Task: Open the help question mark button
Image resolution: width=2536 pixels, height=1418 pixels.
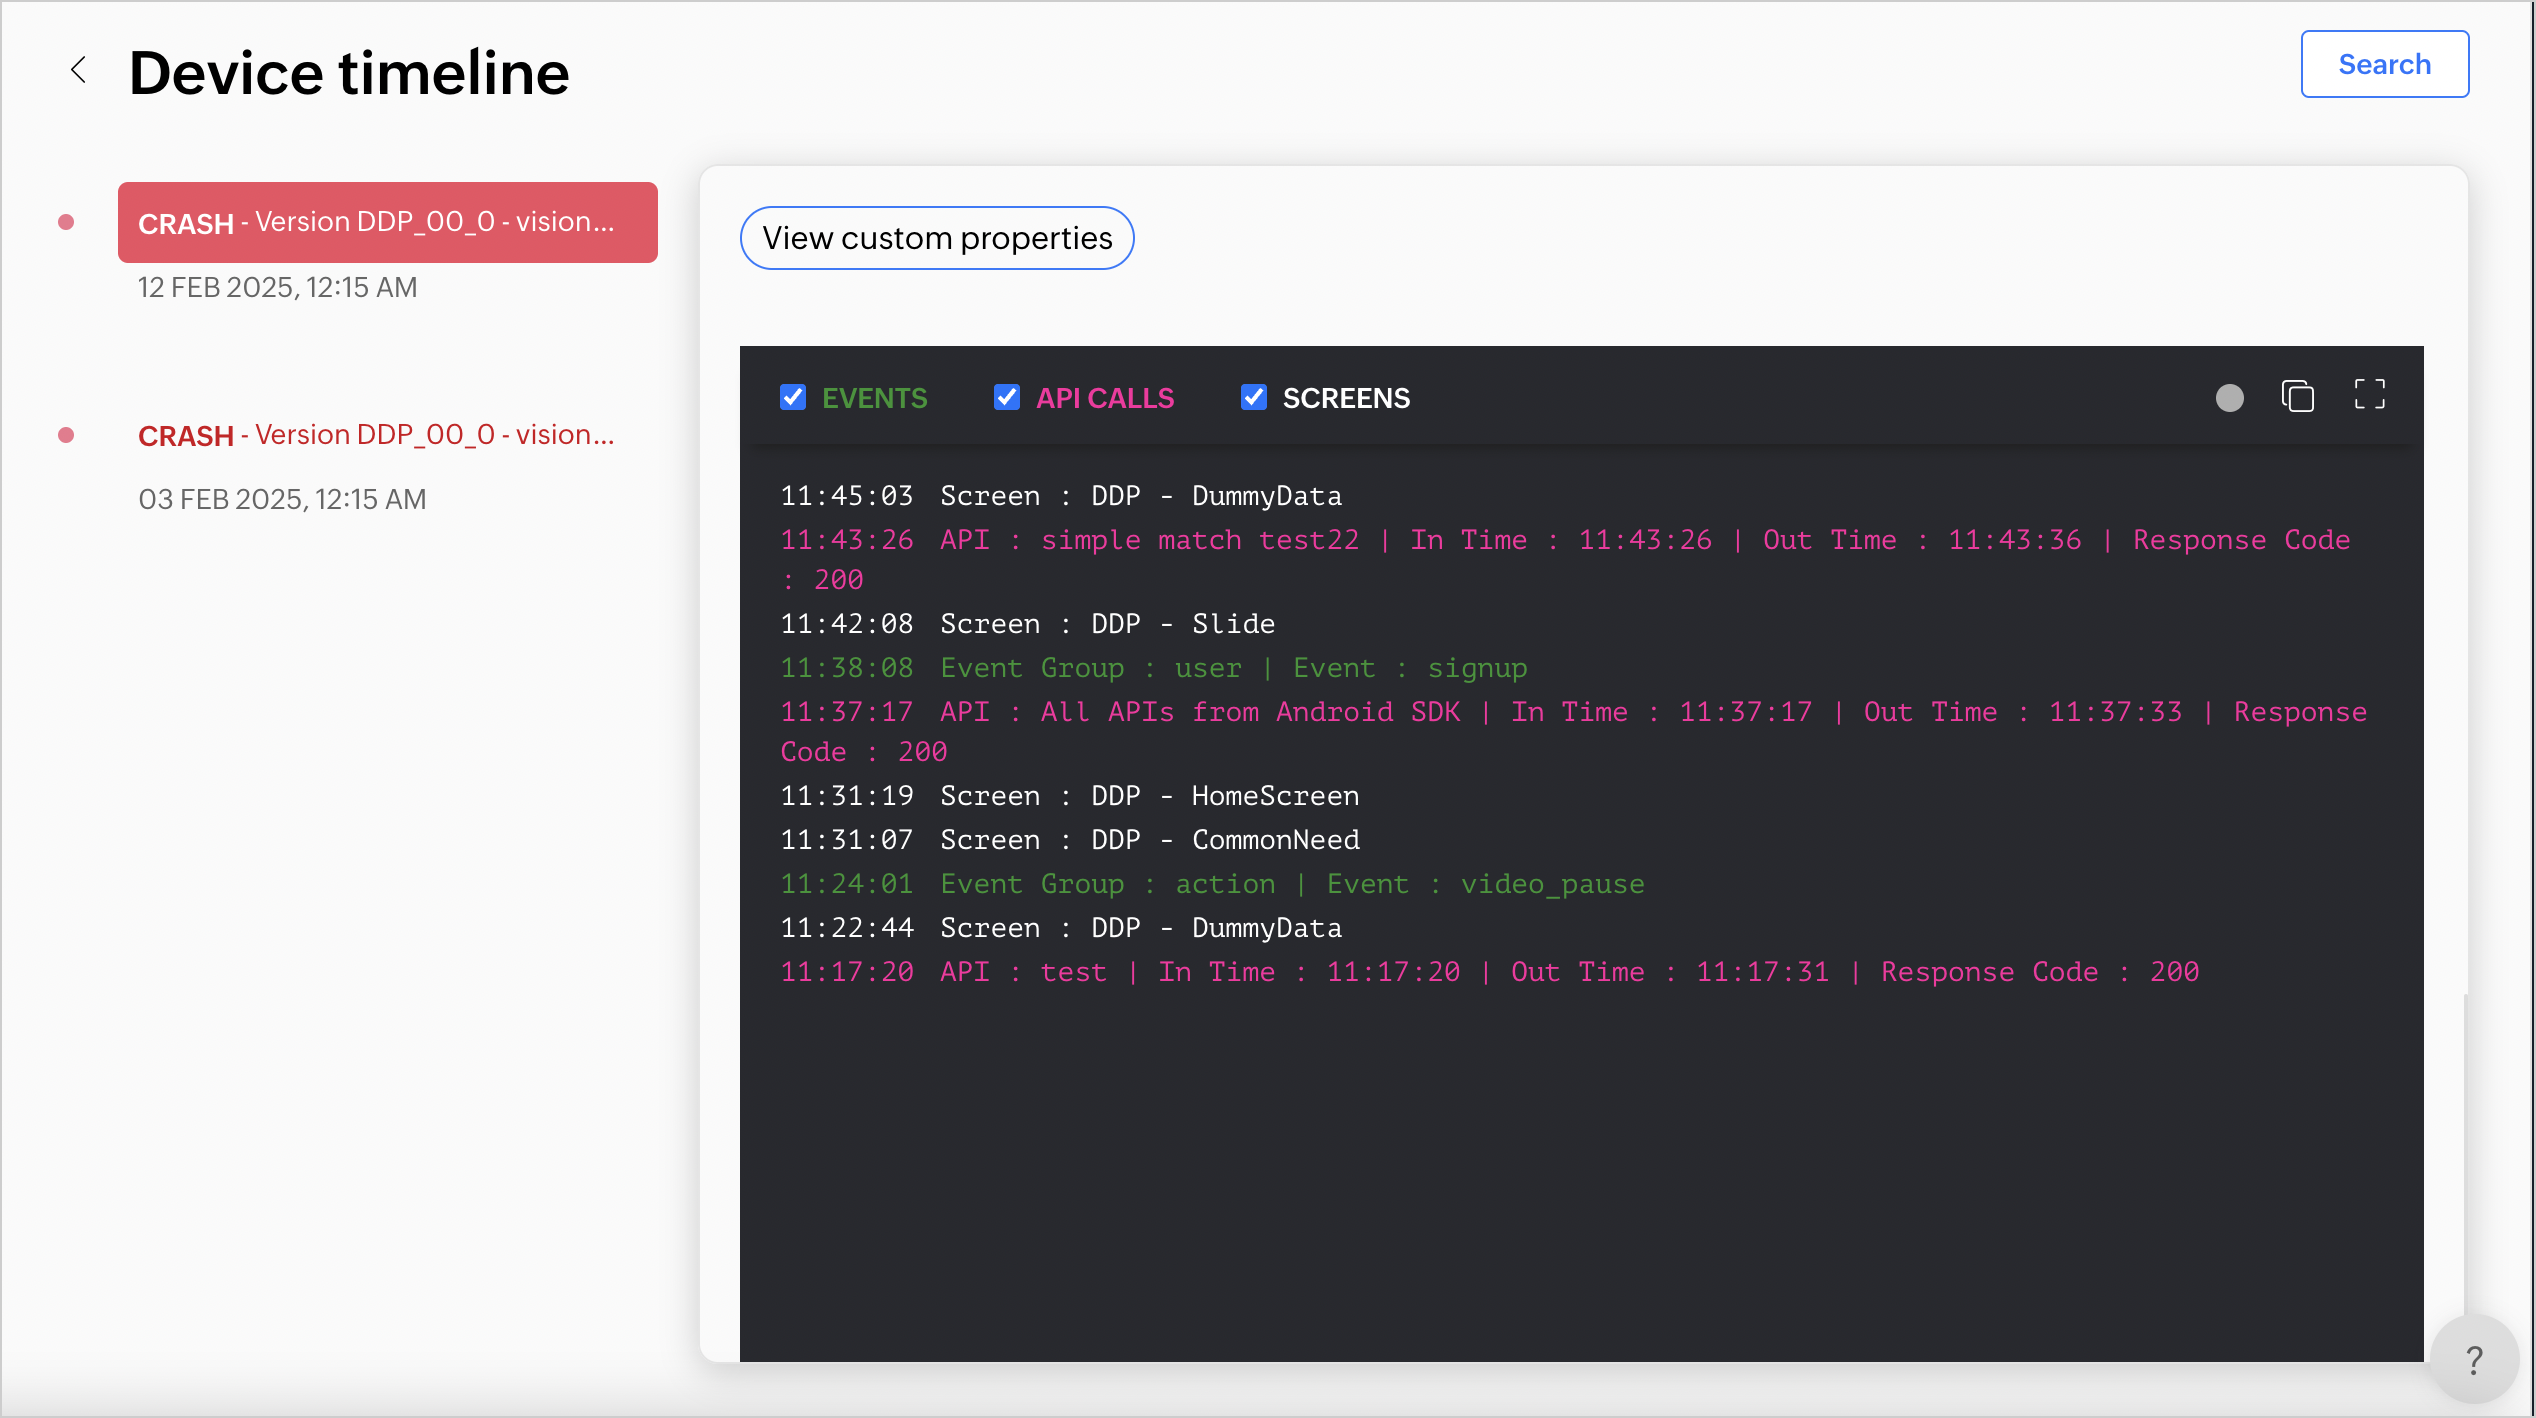Action: tap(2473, 1360)
